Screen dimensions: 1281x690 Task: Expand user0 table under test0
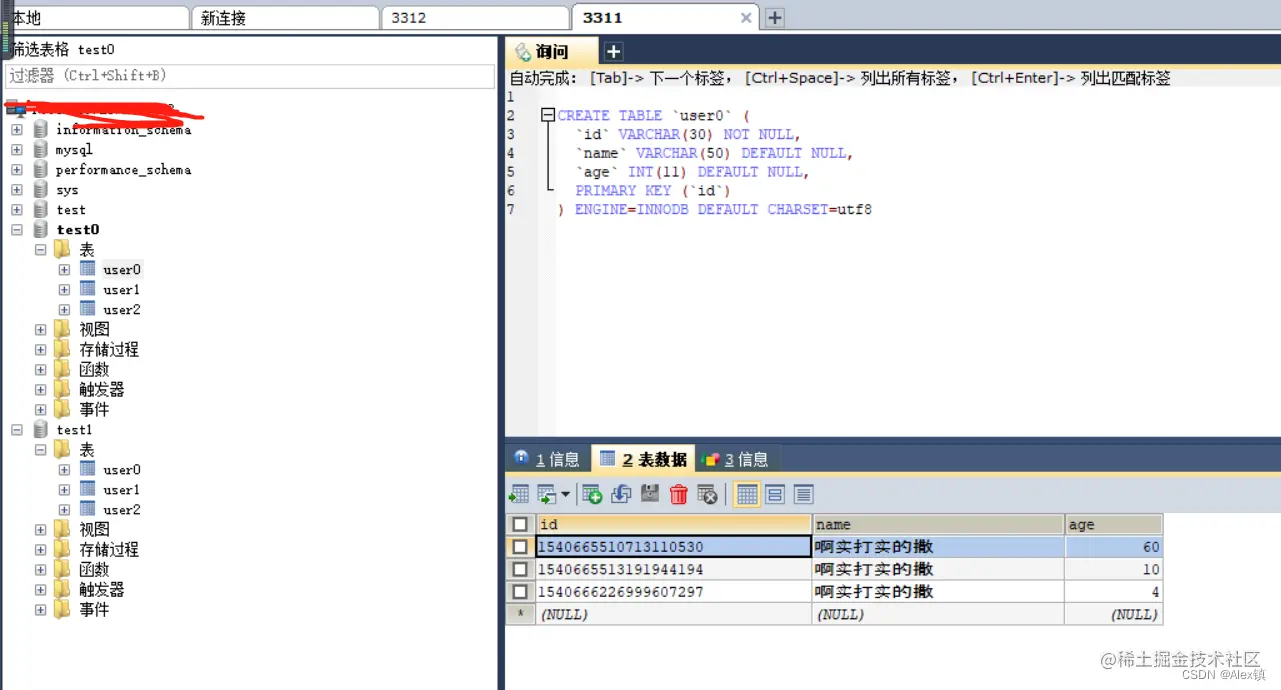[x=65, y=269]
